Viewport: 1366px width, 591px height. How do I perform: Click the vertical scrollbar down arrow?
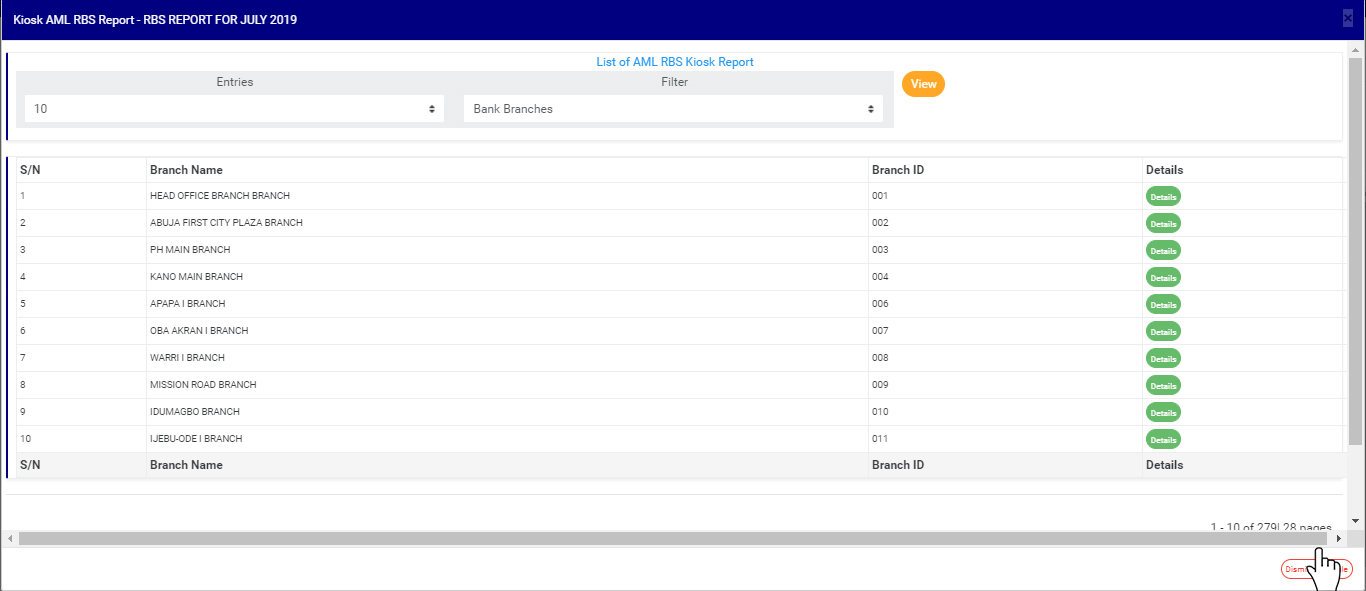click(1356, 521)
